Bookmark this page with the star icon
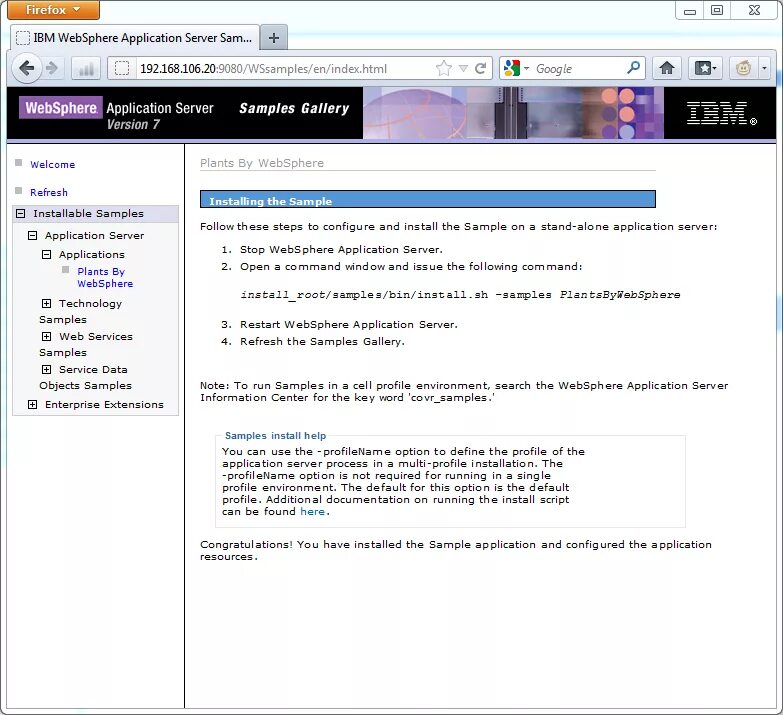 (x=443, y=68)
